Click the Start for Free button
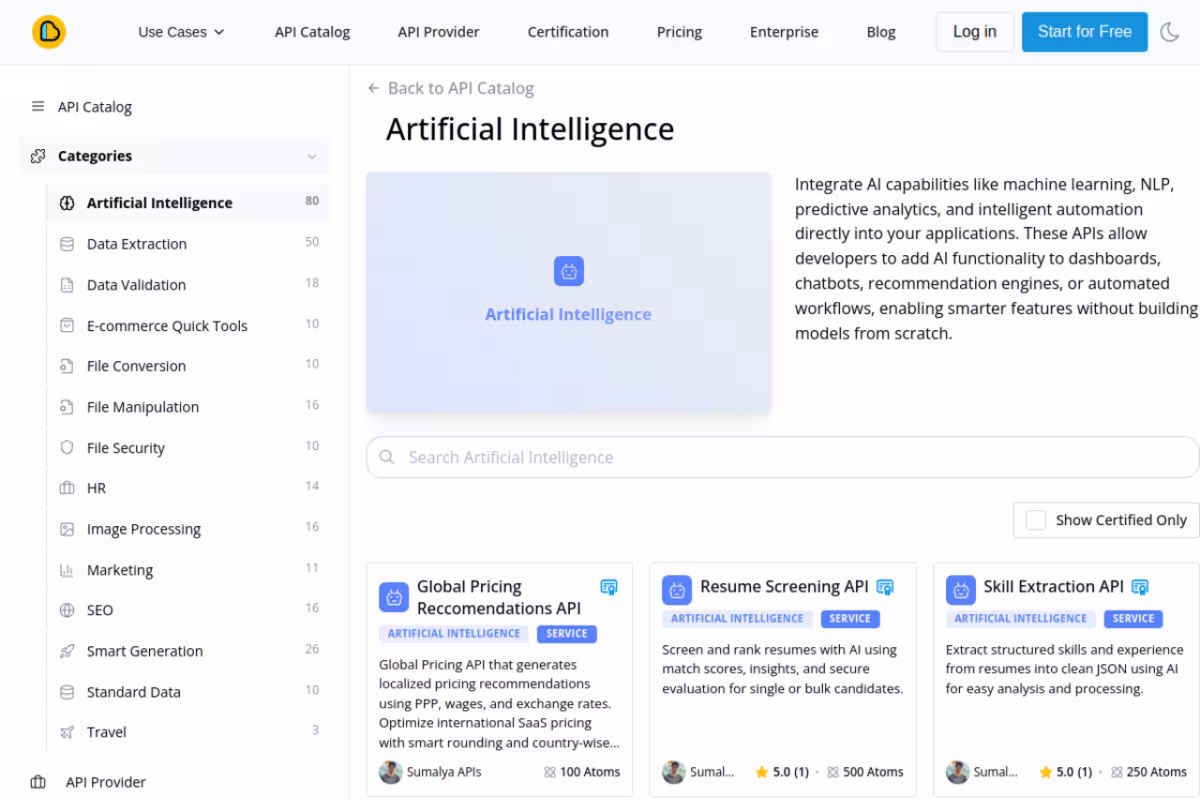Screen dimensions: 1200x800 (1084, 32)
